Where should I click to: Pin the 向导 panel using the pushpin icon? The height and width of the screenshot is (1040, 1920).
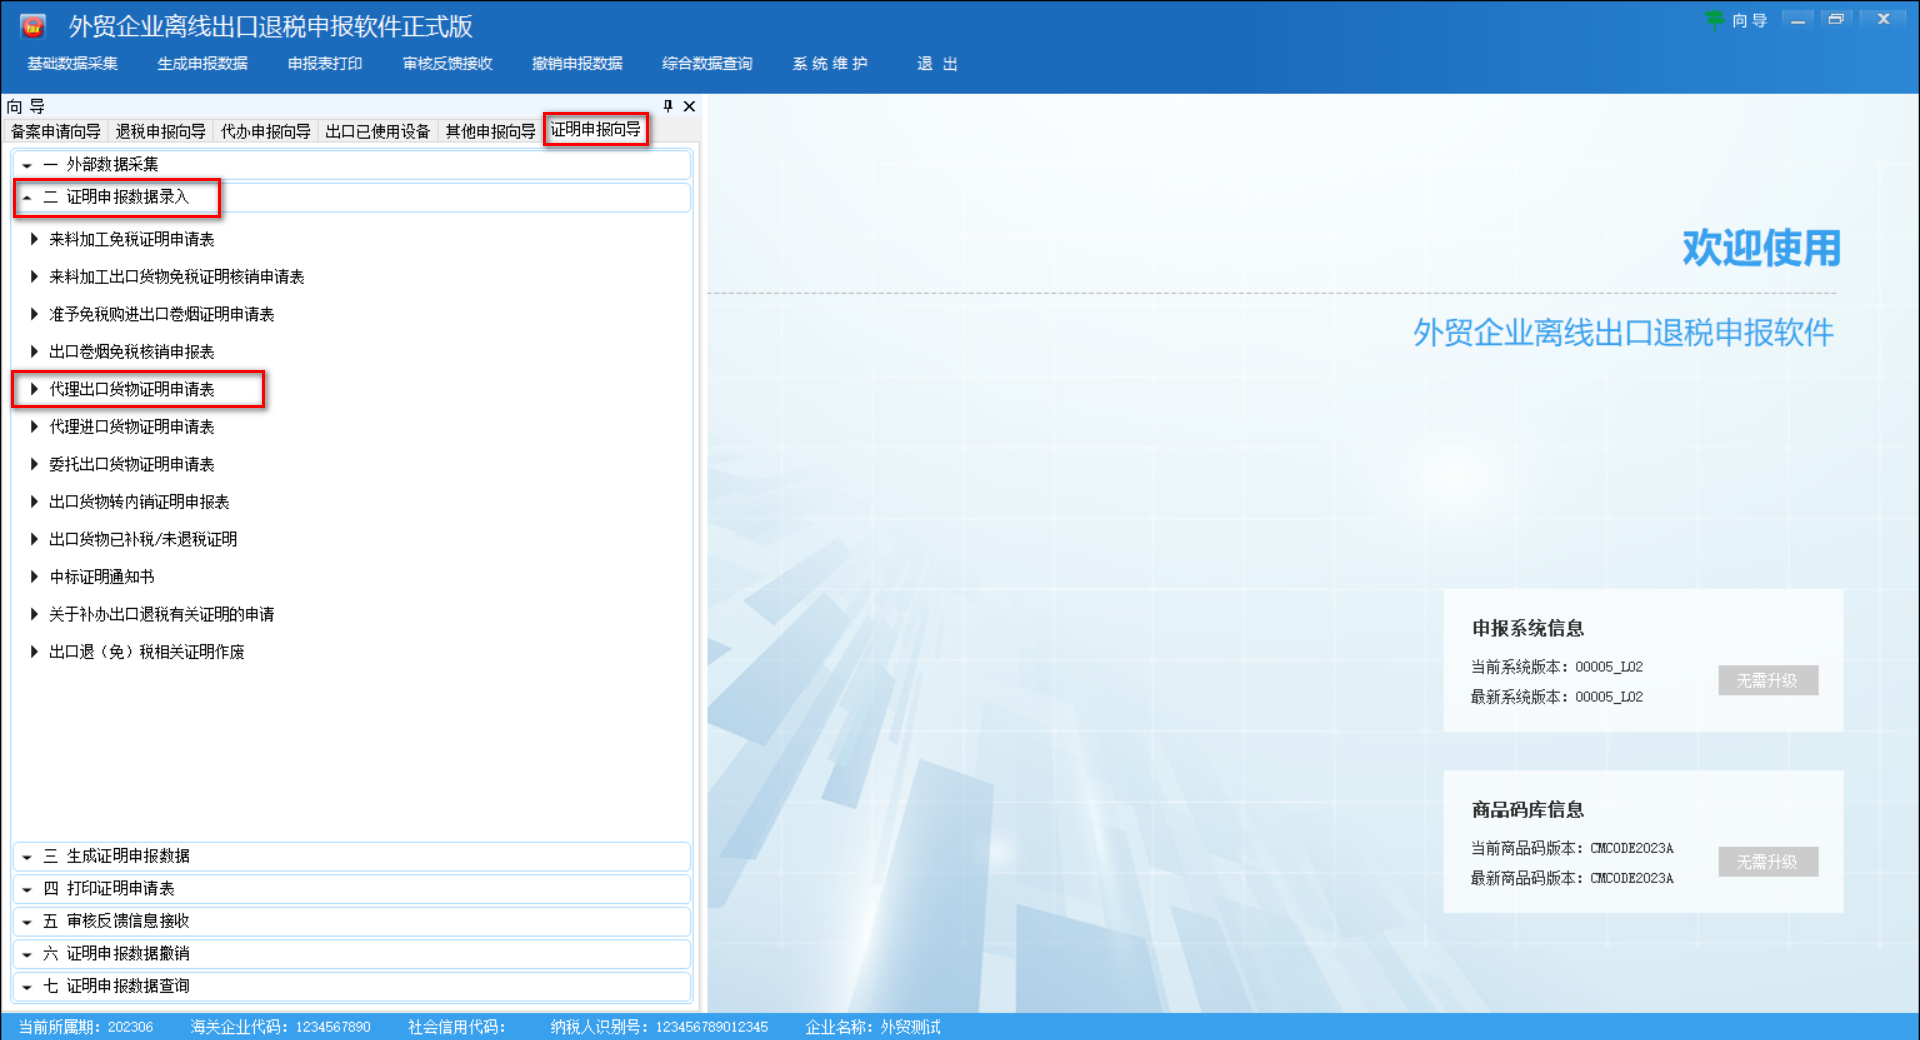pos(668,106)
